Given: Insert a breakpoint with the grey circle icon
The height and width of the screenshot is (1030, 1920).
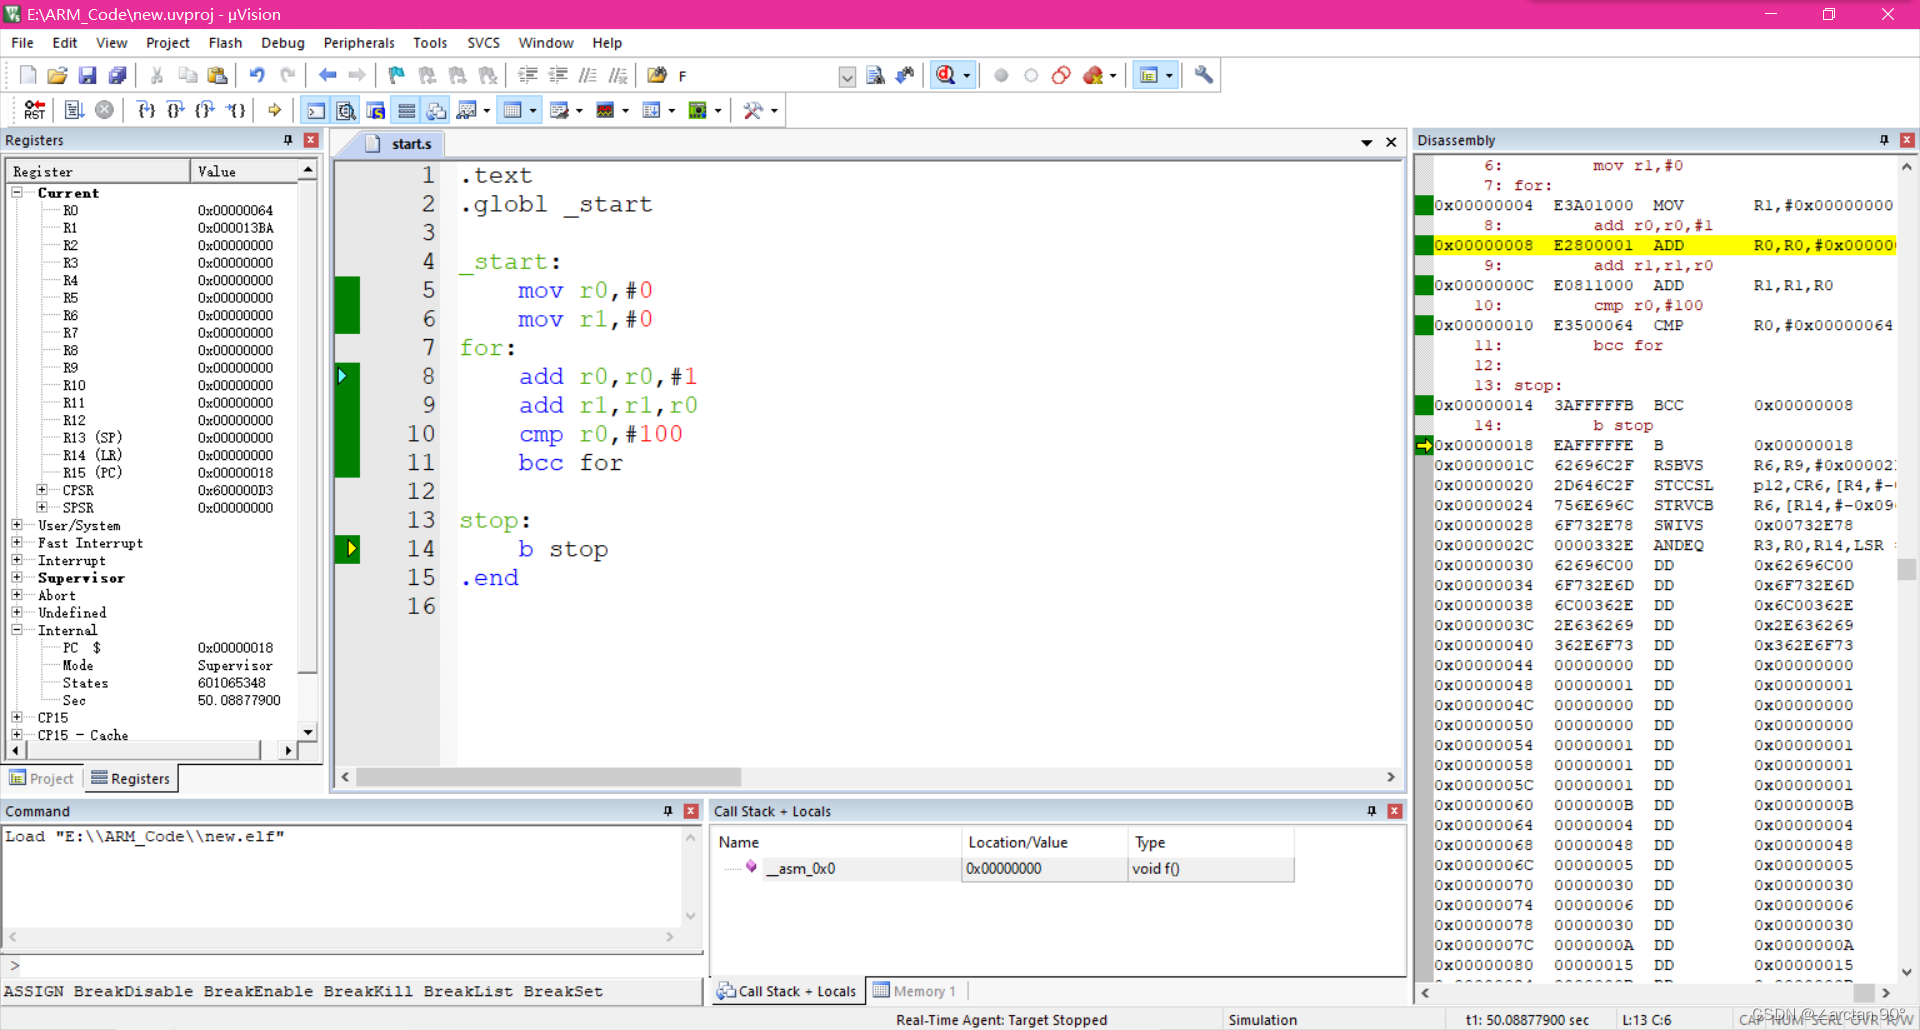Looking at the screenshot, I should click(x=1001, y=75).
